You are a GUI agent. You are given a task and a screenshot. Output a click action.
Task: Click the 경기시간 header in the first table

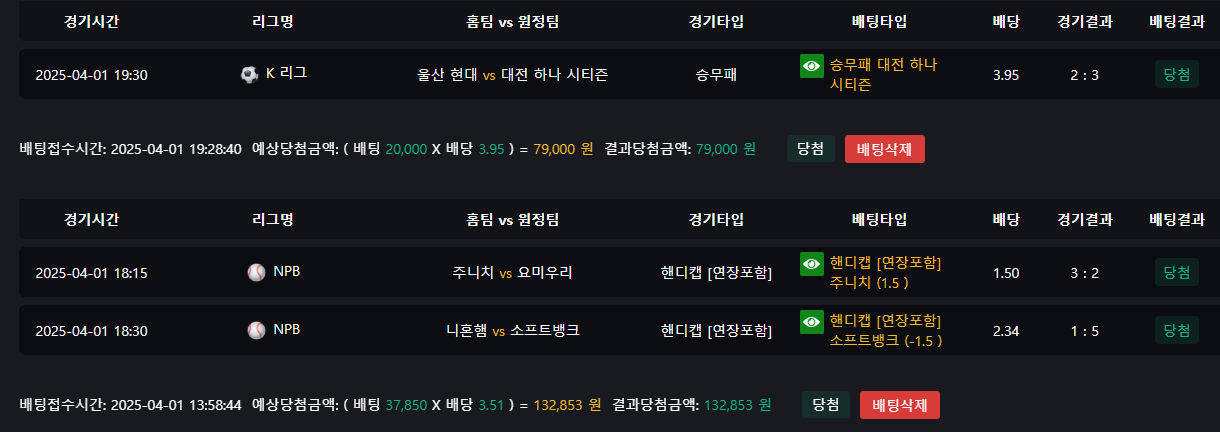click(91, 21)
